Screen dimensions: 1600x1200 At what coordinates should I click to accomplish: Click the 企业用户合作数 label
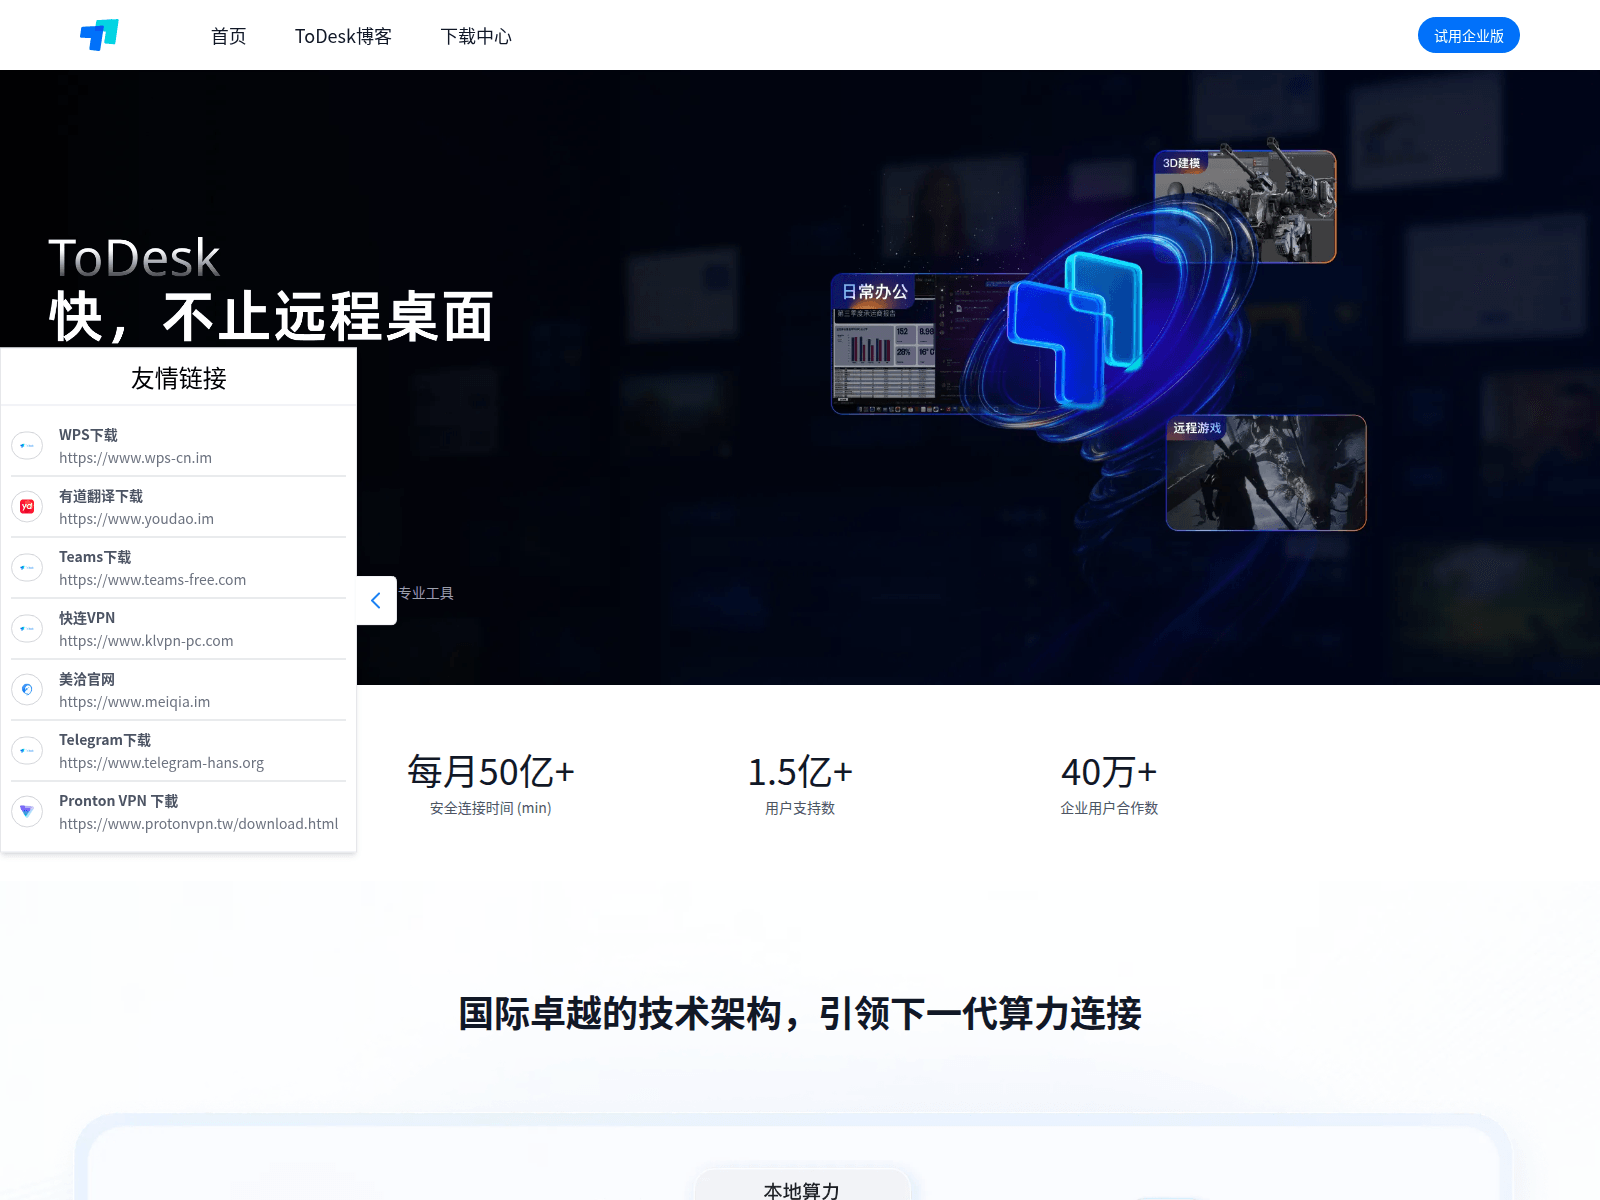(x=1109, y=808)
